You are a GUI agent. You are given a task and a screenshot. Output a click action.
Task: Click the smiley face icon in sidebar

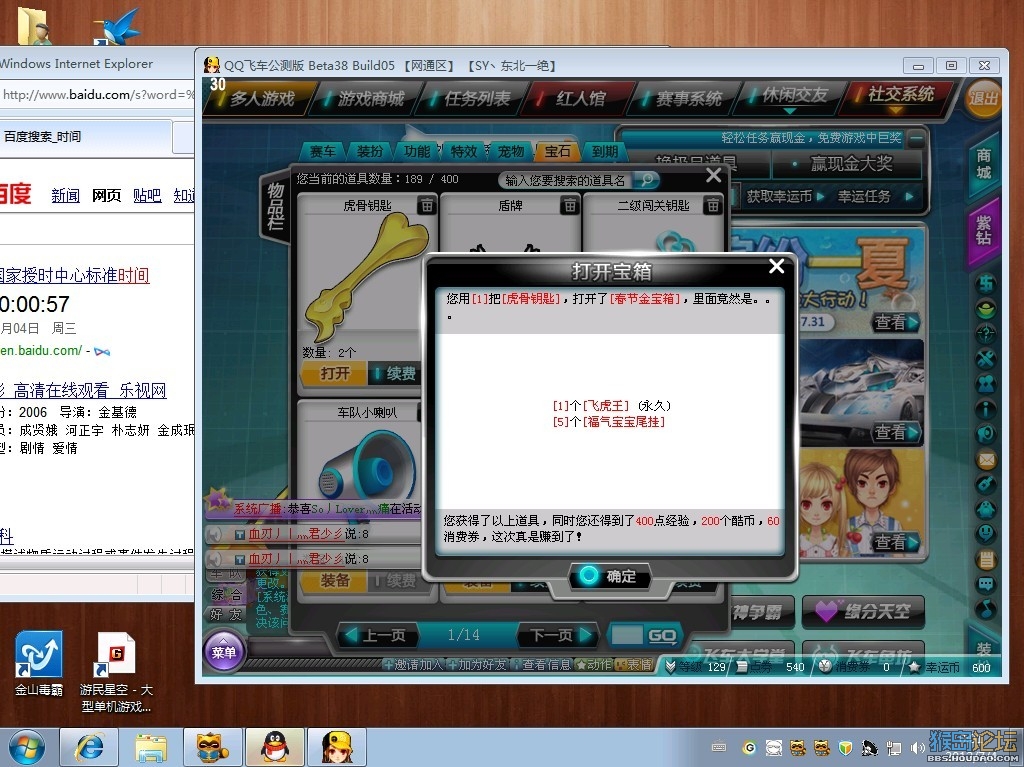[985, 534]
